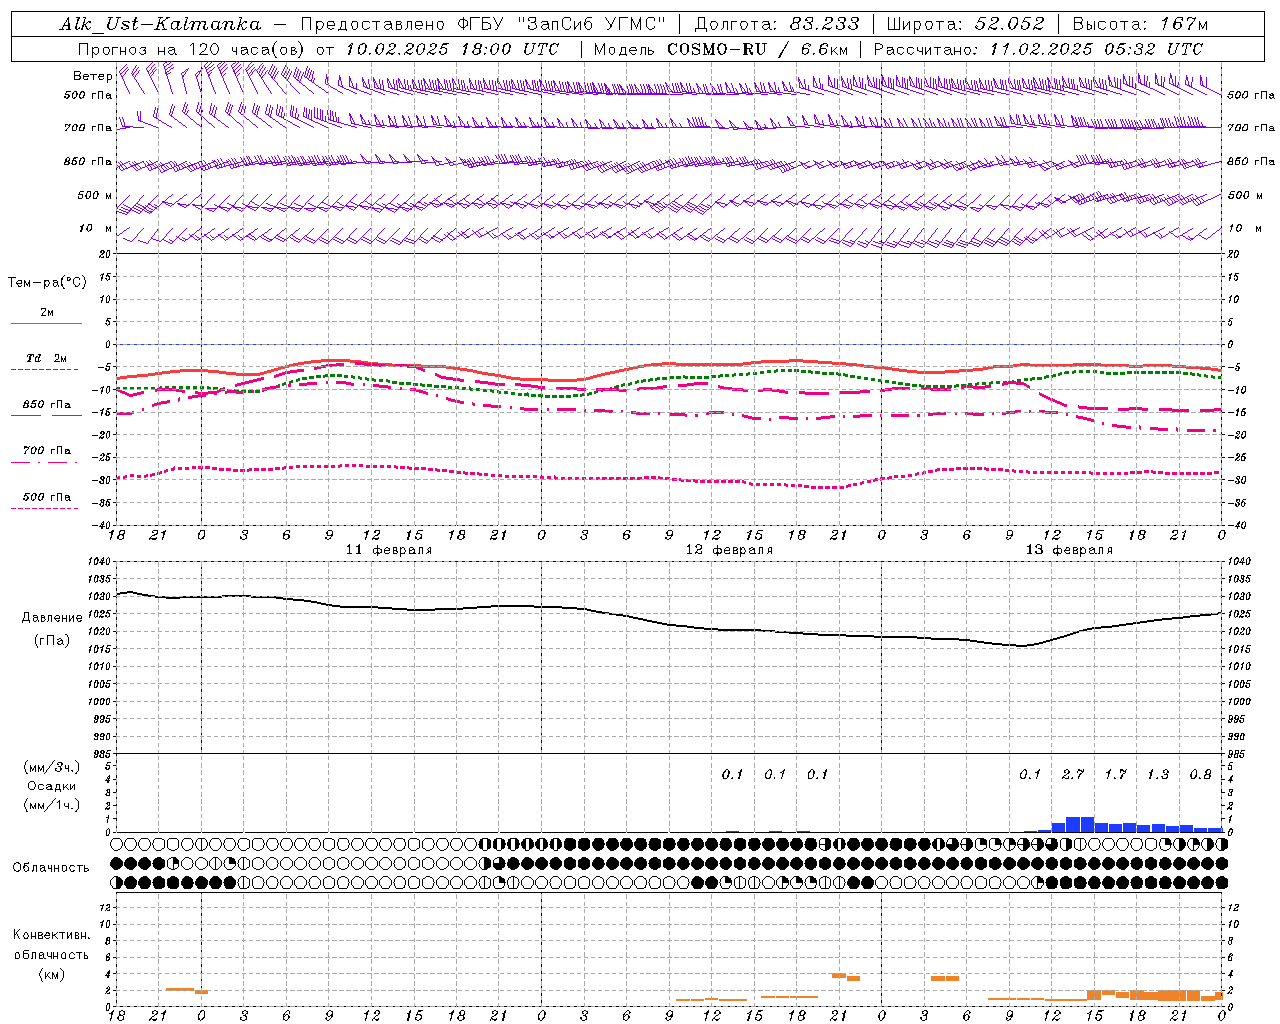The image size is (1280, 1024).
Task: Click the 3-hour precipitation value '1.3'
Action: pyautogui.click(x=1158, y=774)
